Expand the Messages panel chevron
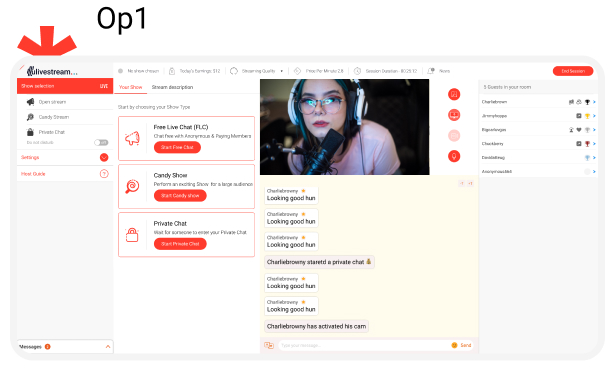Image resolution: width=615 pixels, height=371 pixels. click(107, 347)
